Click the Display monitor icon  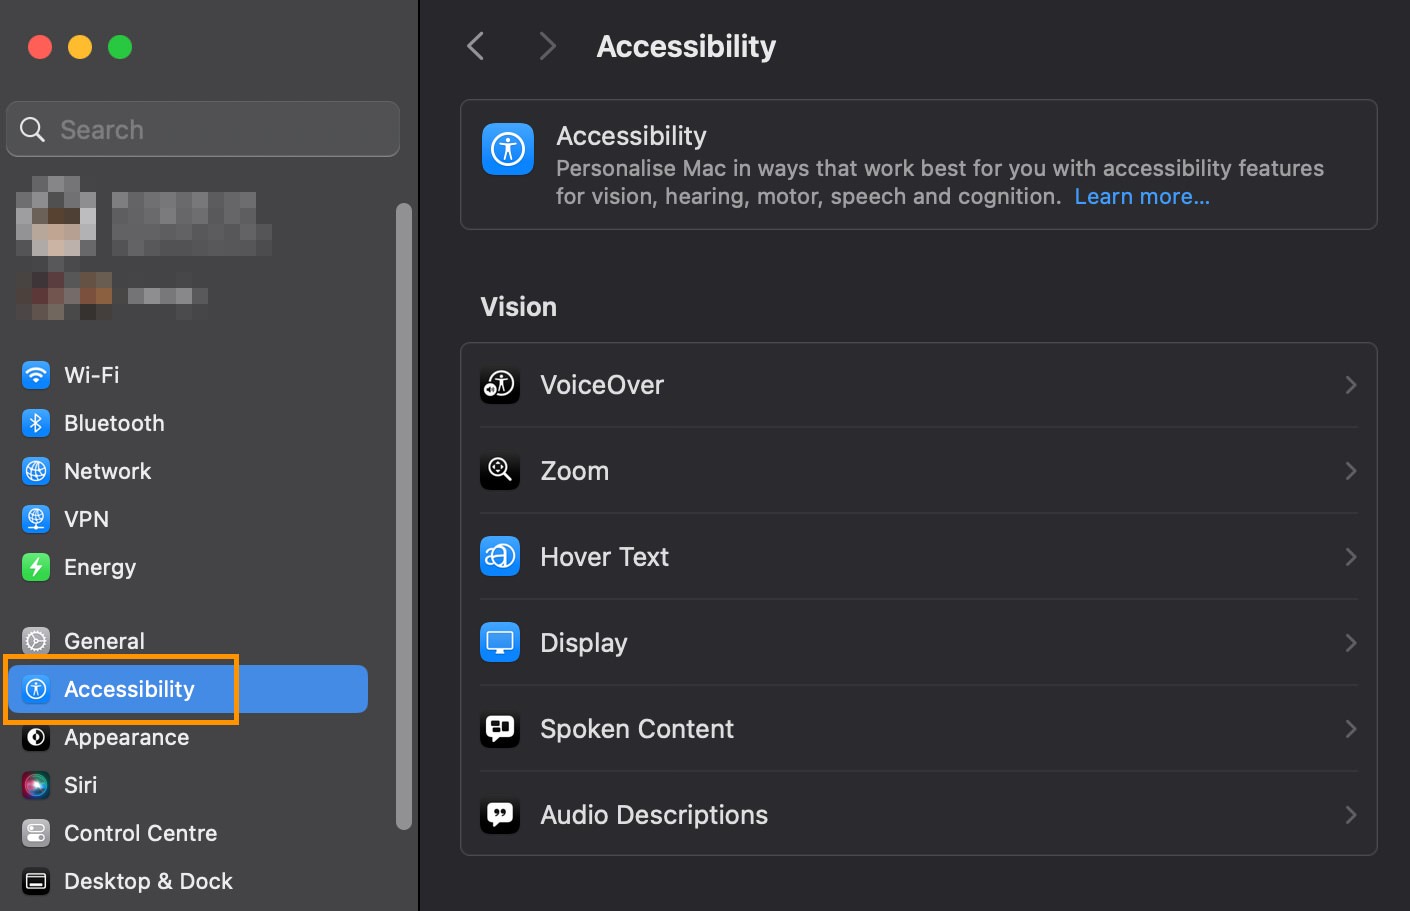coord(500,643)
